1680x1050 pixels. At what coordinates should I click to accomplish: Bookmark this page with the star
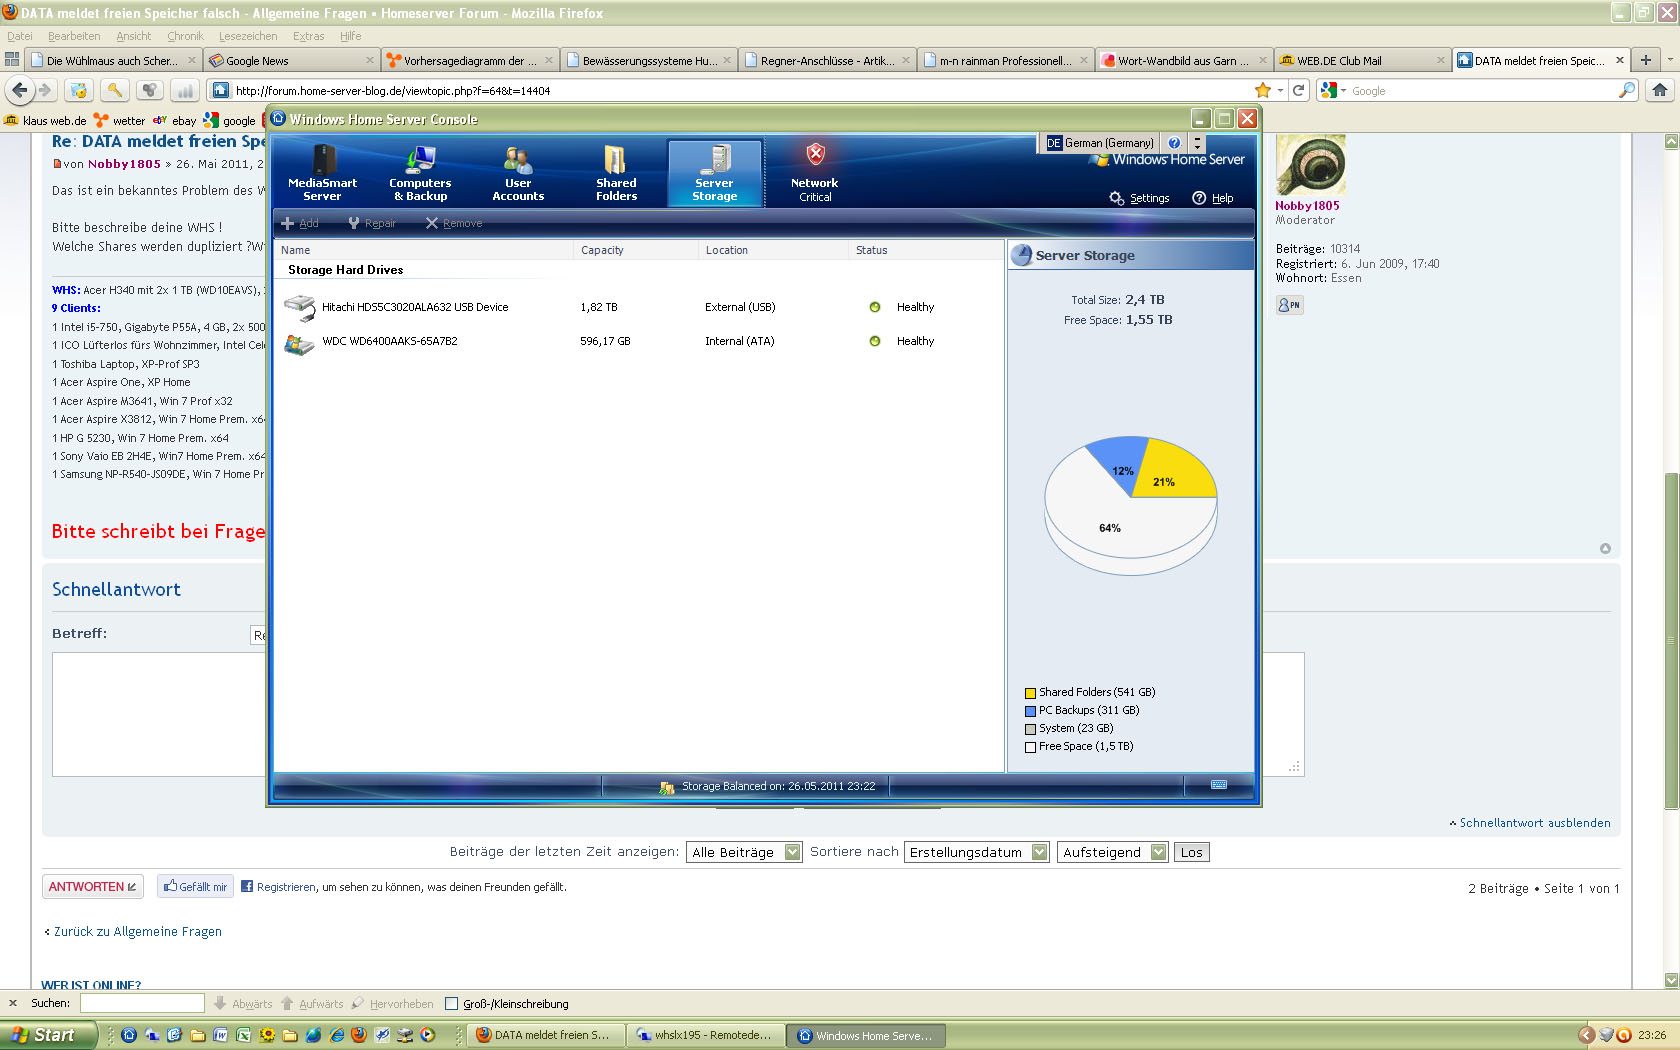coord(1263,90)
